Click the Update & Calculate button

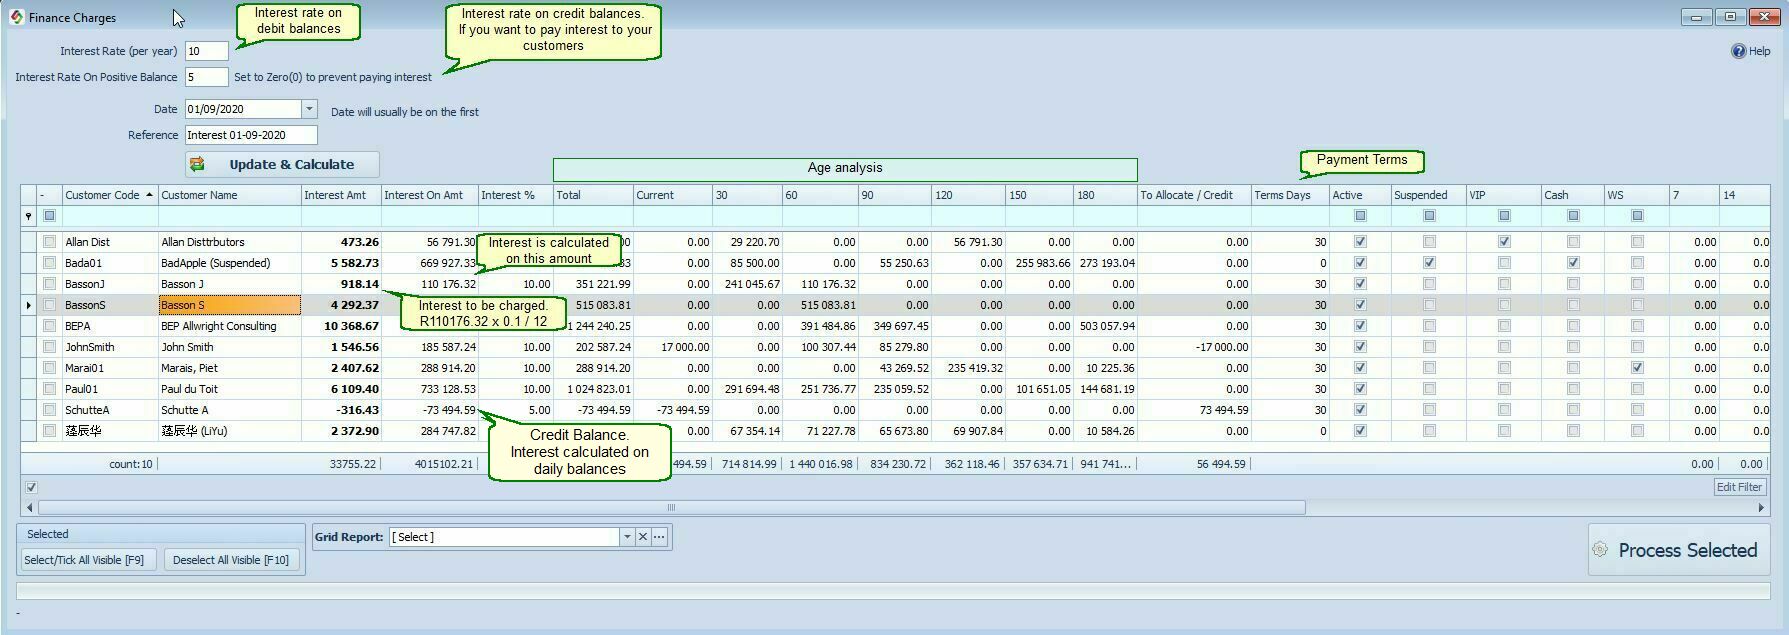coord(282,164)
